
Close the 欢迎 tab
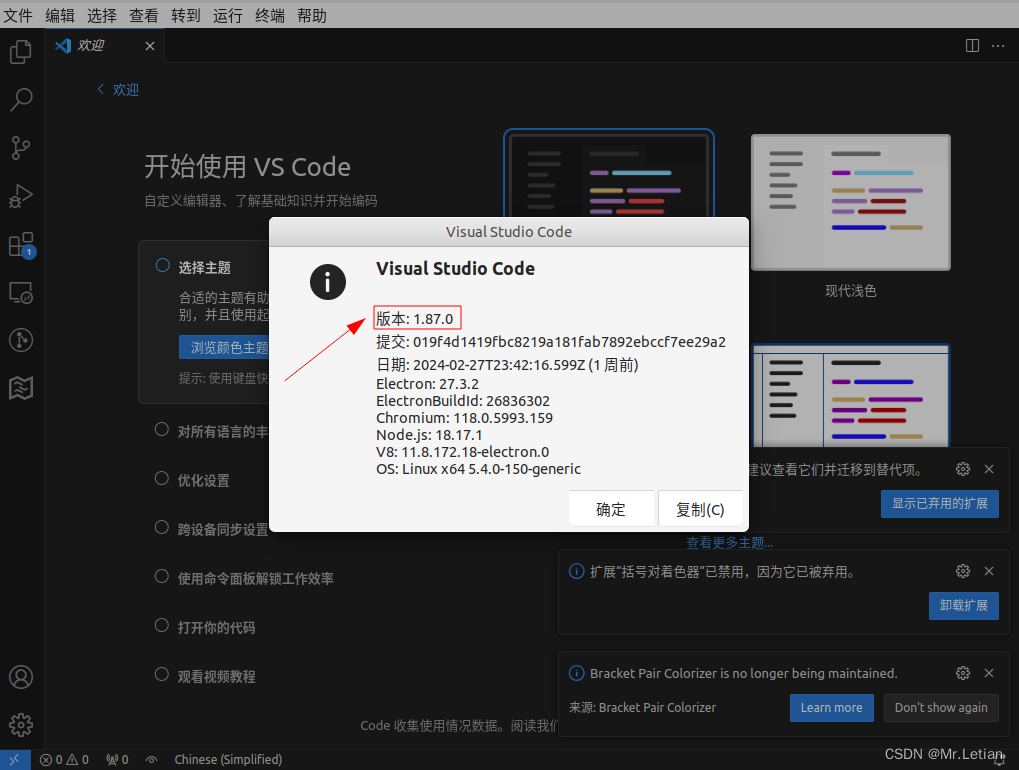pyautogui.click(x=150, y=46)
